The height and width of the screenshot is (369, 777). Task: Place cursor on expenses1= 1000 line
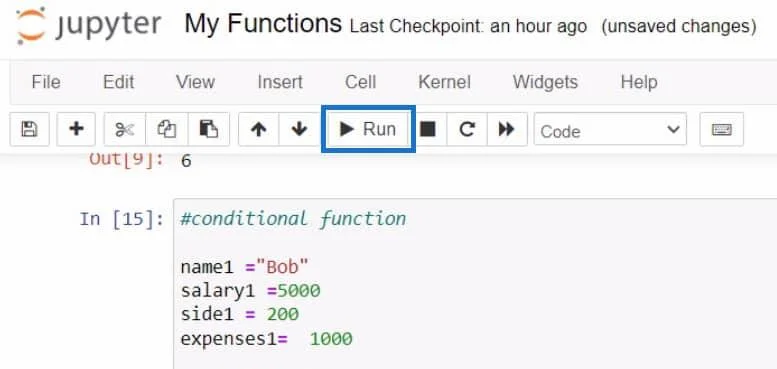point(267,339)
